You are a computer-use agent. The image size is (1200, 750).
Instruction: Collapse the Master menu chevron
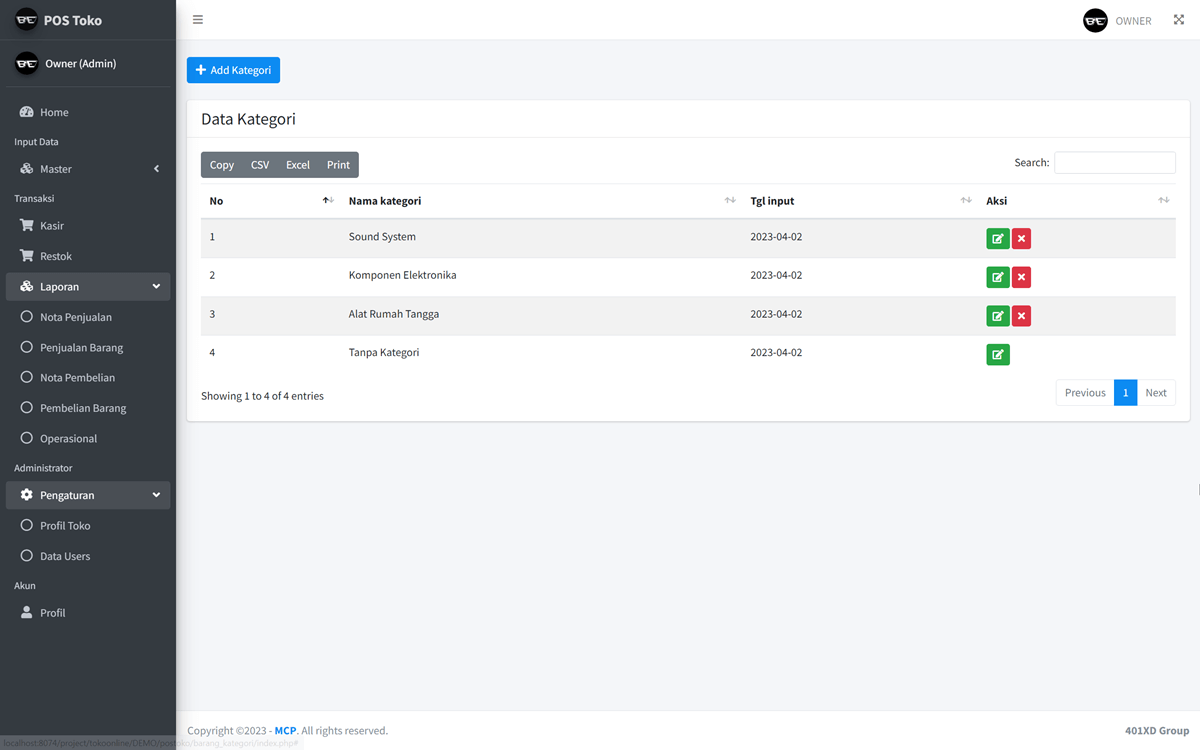(x=156, y=168)
